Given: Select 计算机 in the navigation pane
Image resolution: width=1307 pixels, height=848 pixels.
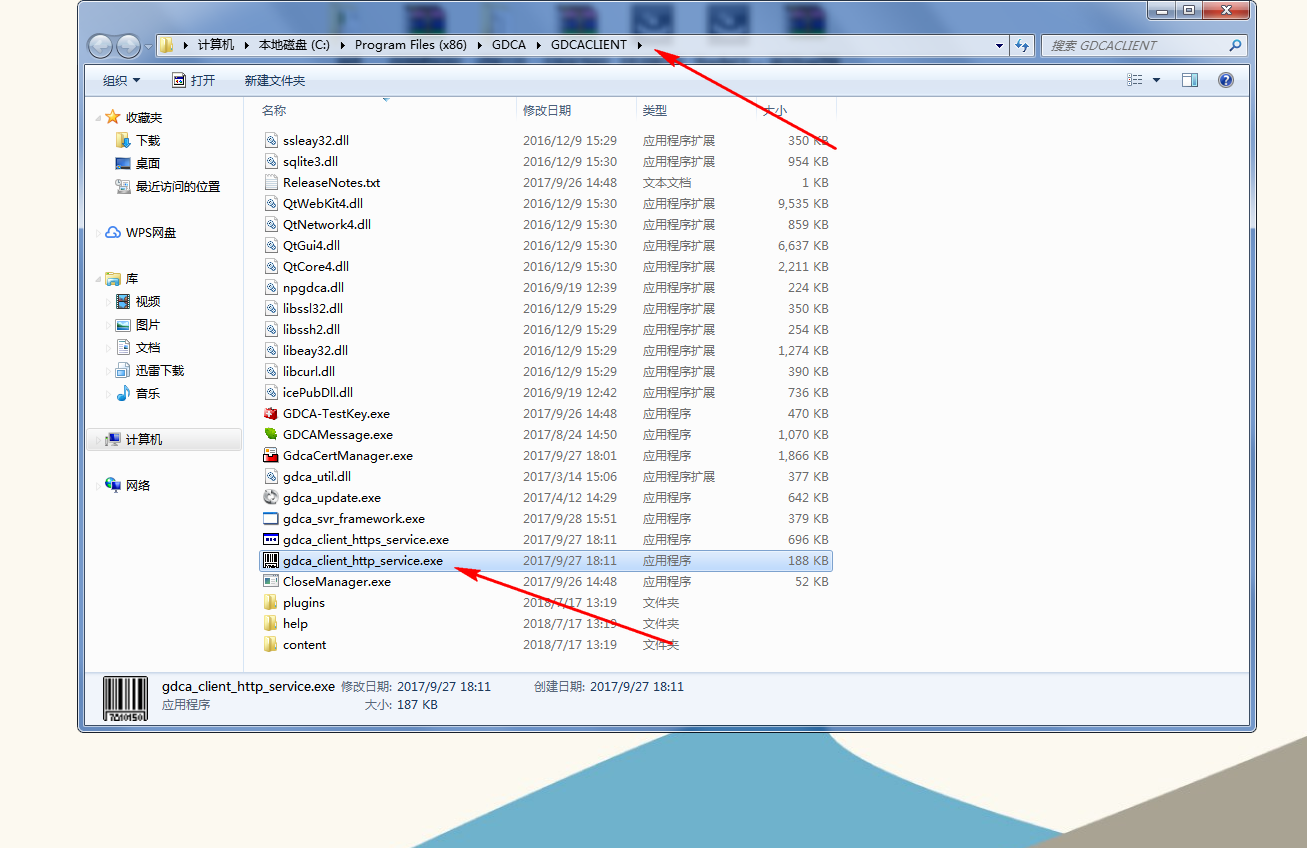Looking at the screenshot, I should (143, 440).
